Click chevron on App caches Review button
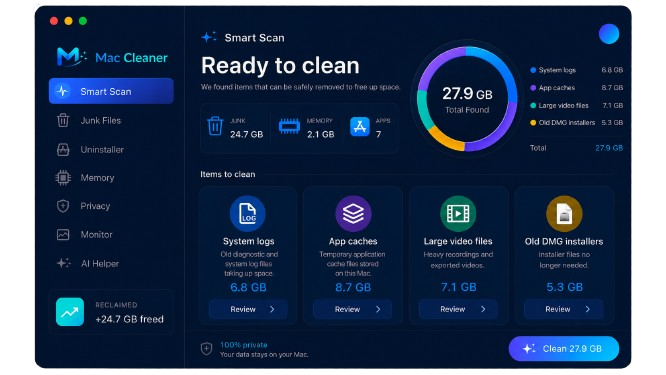Screen dimensions: 666x375 [x=378, y=309]
